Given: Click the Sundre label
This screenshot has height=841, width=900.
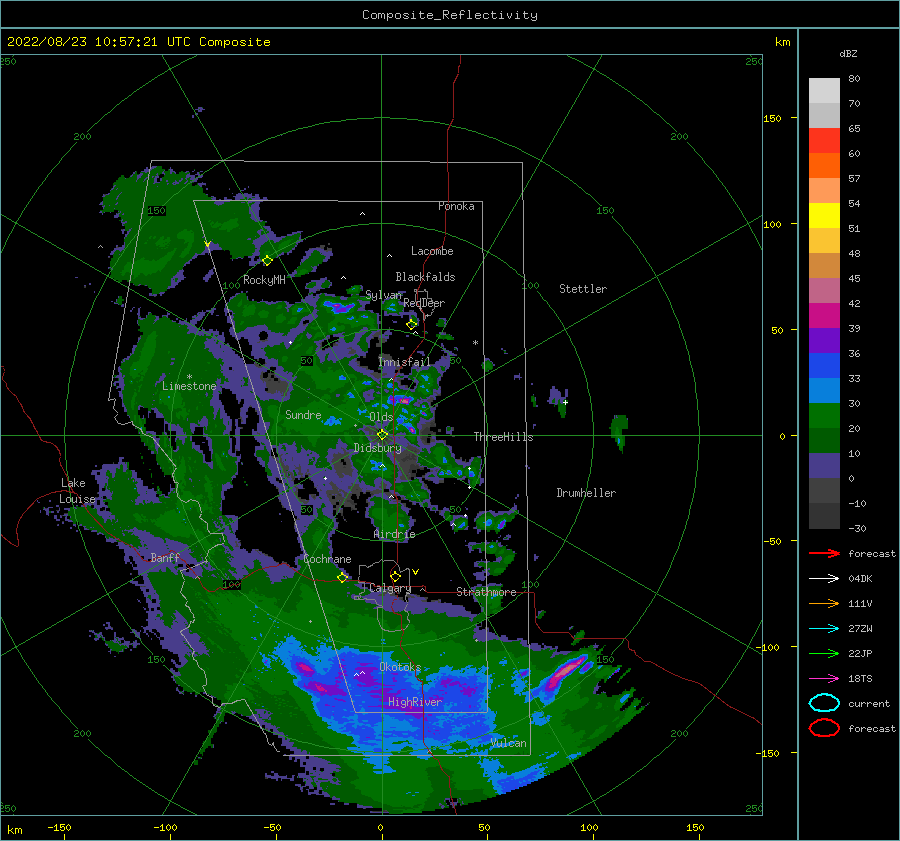Looking at the screenshot, I should [x=303, y=414].
